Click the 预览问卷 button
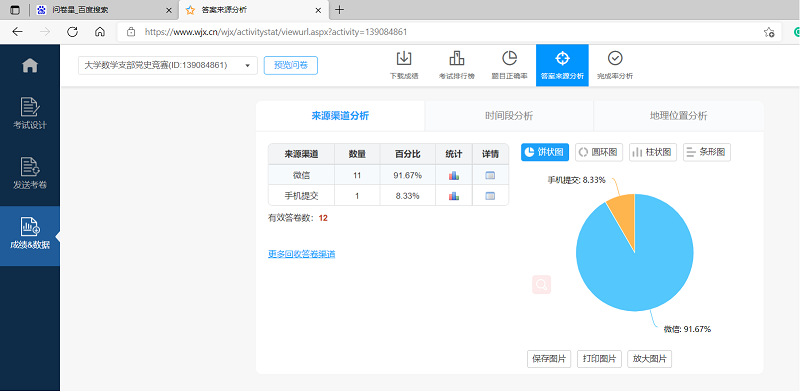The image size is (800, 392). pyautogui.click(x=291, y=65)
